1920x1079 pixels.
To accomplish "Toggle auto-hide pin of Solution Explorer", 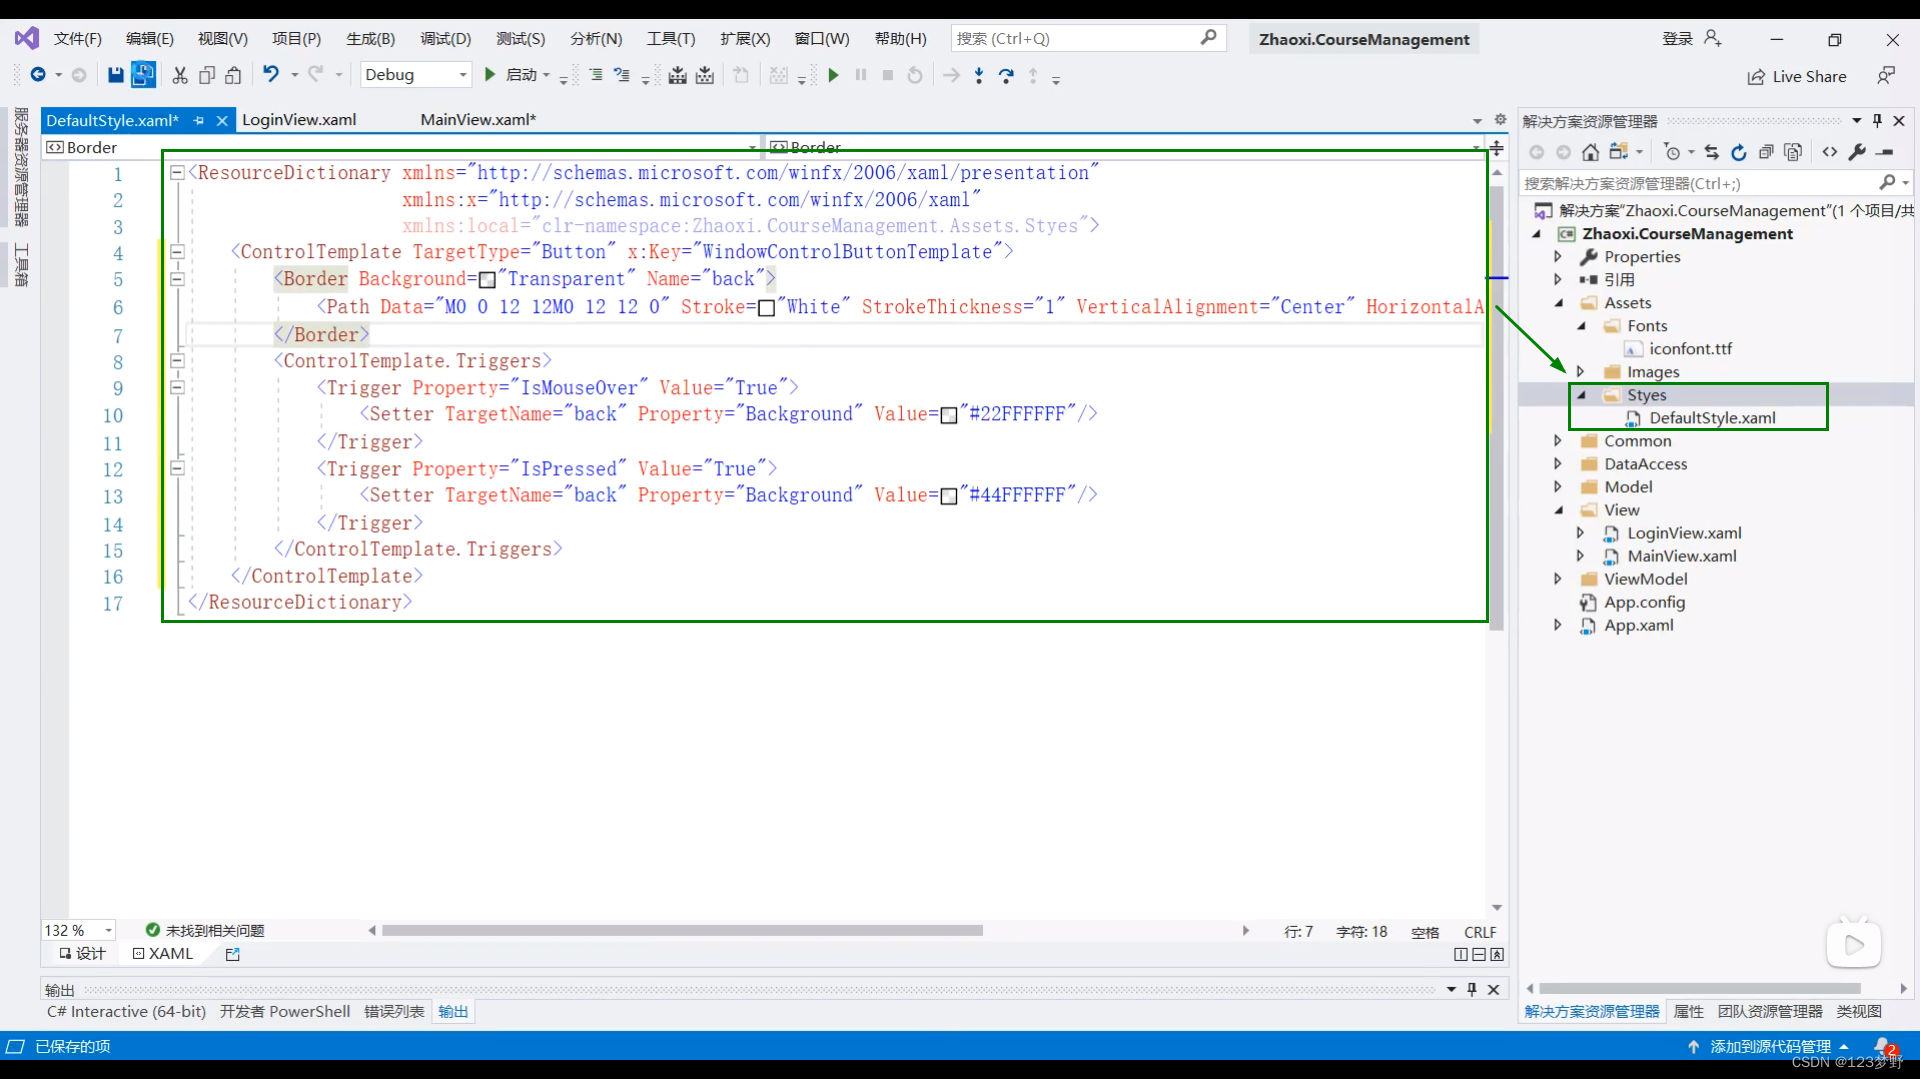I will [1877, 120].
